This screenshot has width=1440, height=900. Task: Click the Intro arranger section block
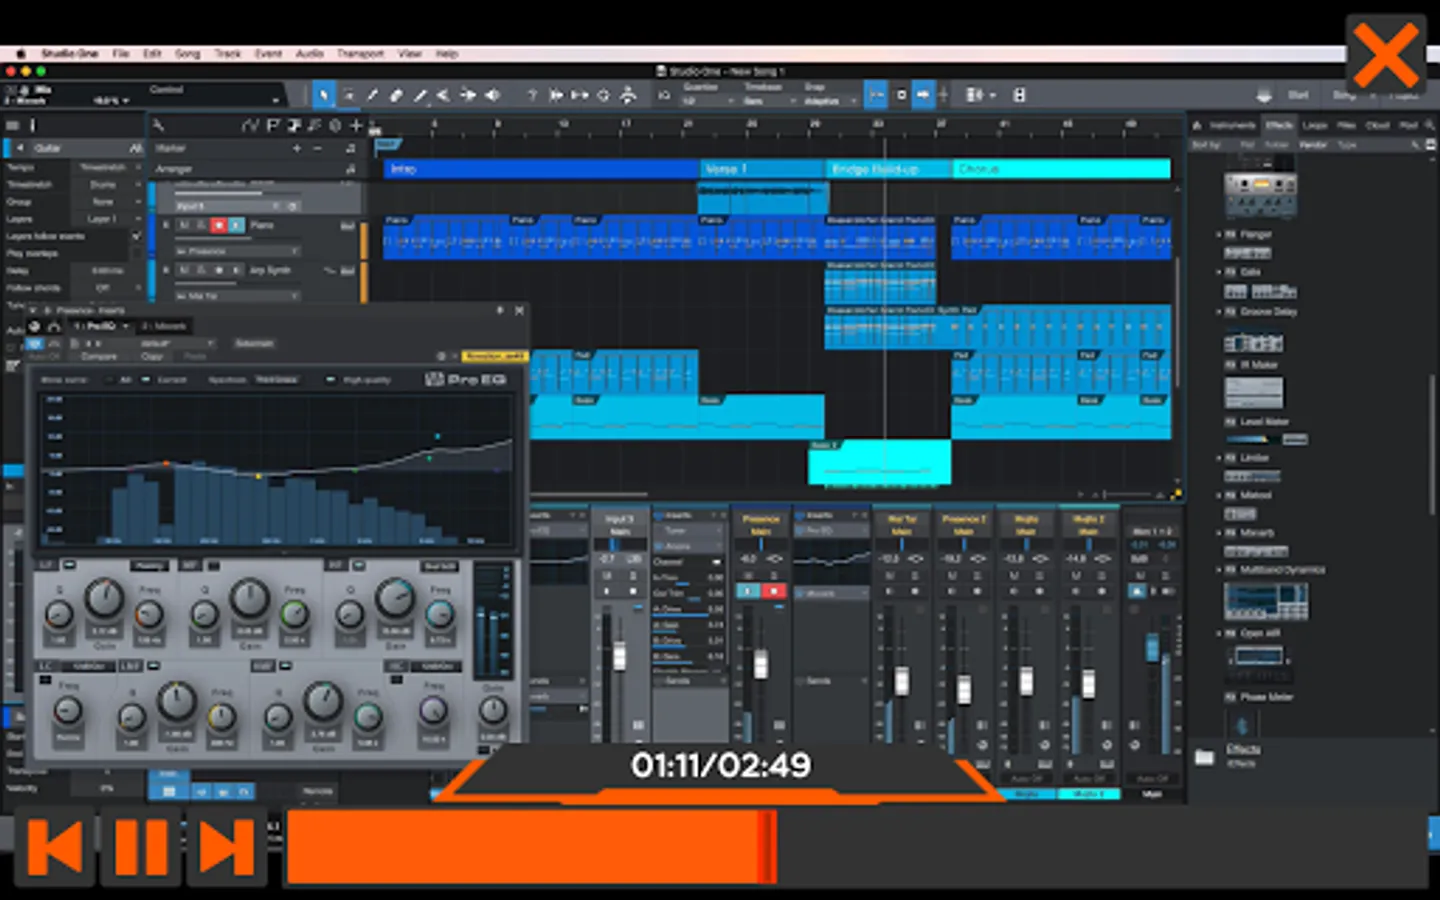point(540,169)
